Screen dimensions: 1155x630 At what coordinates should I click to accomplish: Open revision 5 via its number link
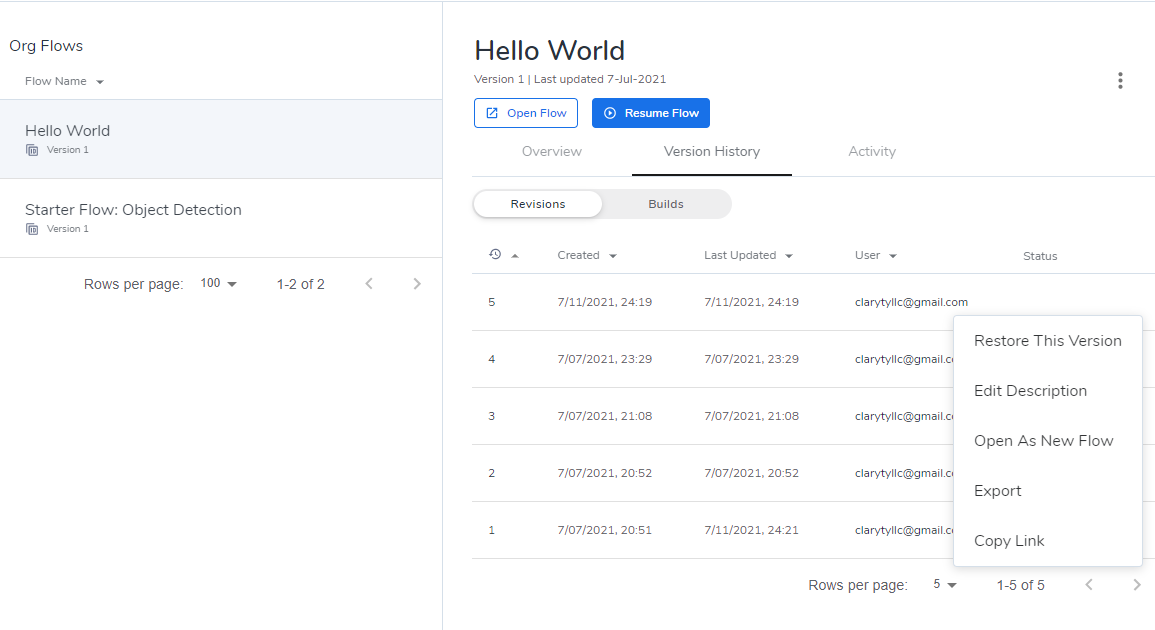point(491,301)
